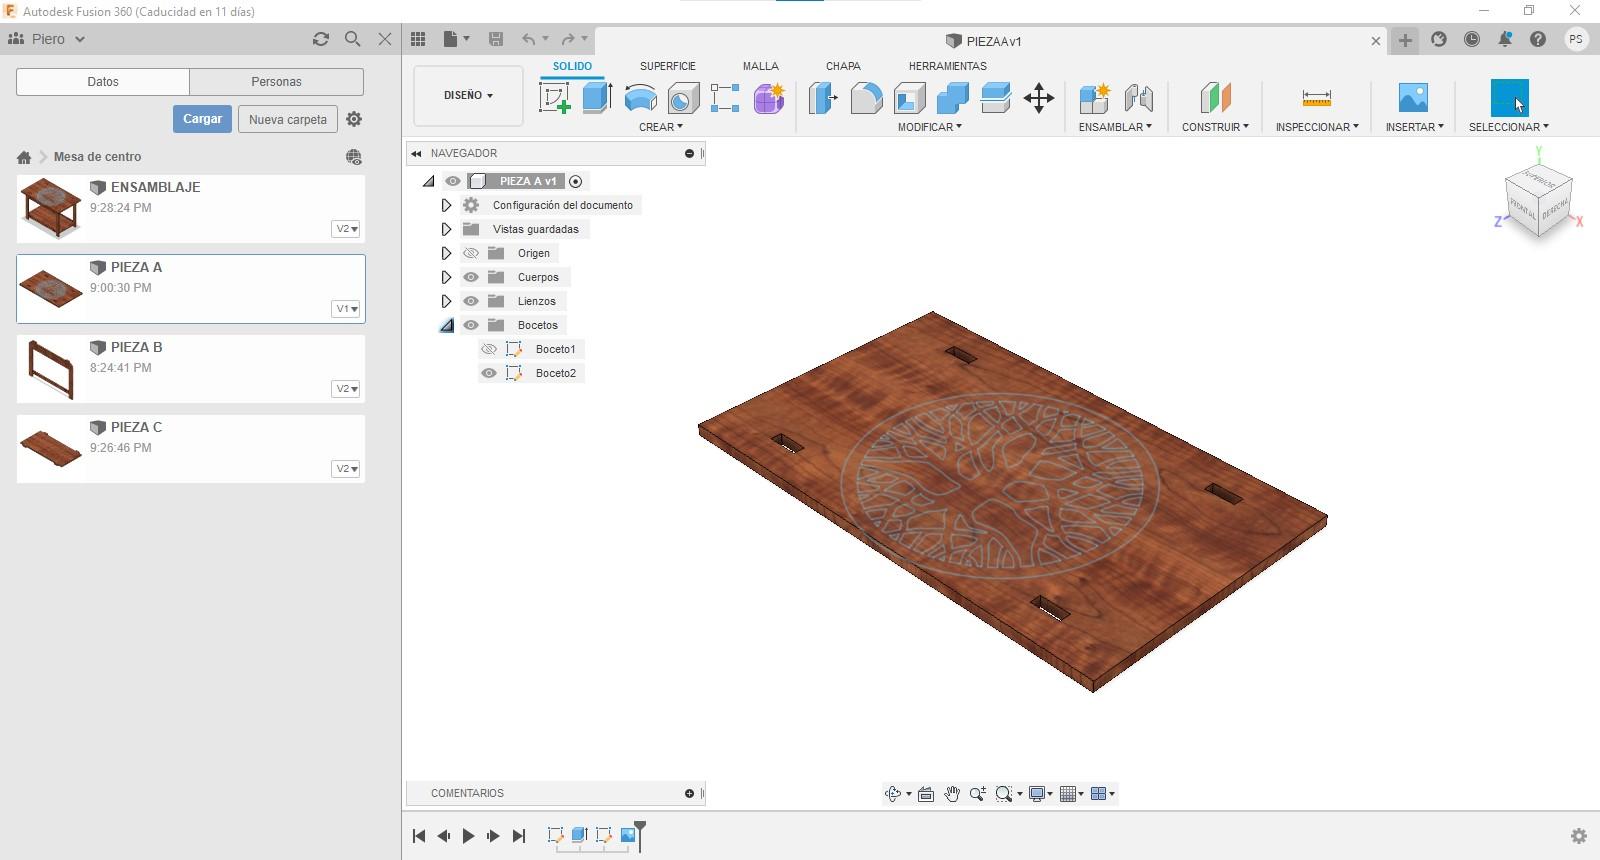This screenshot has height=860, width=1600.
Task: Click the Cargar button
Action: point(202,119)
